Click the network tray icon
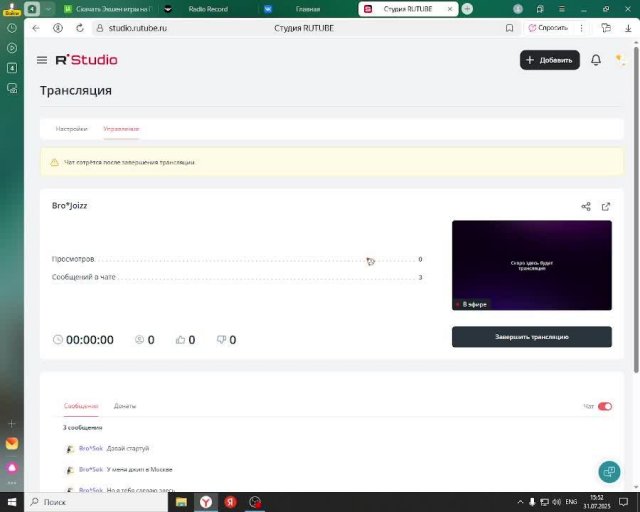This screenshot has width=640, height=512. pyautogui.click(x=544, y=502)
